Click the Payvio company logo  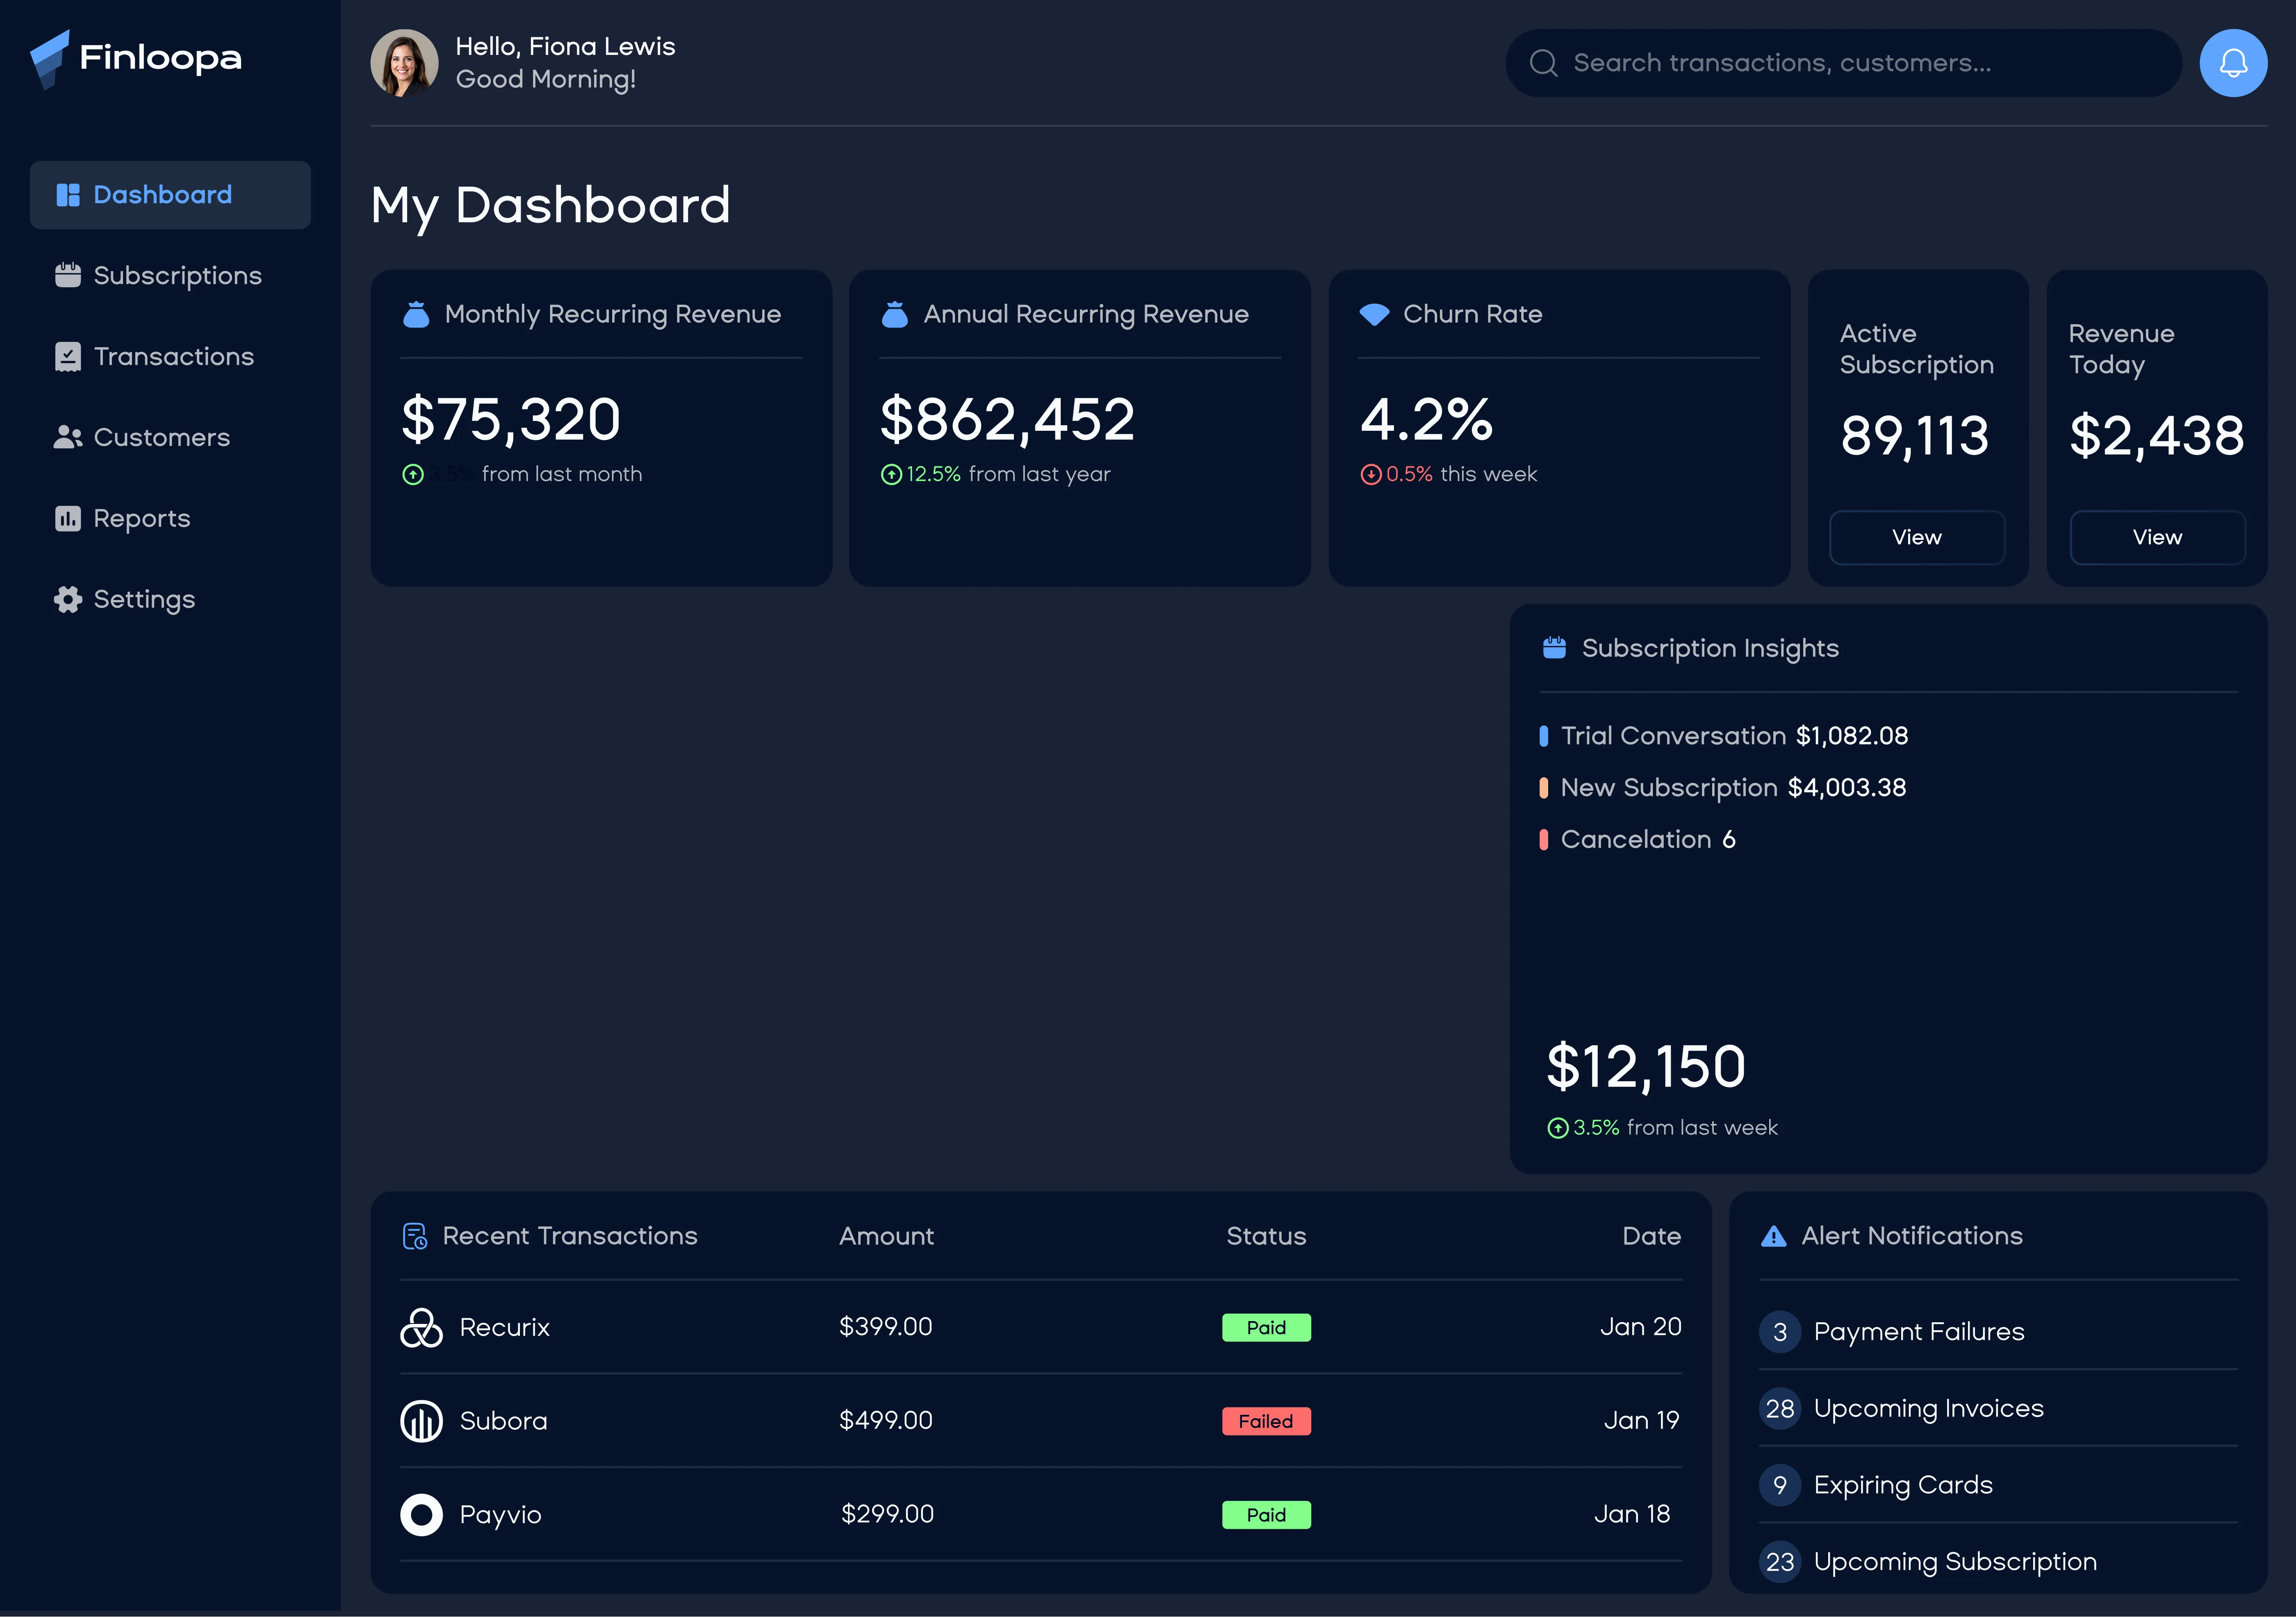421,1515
